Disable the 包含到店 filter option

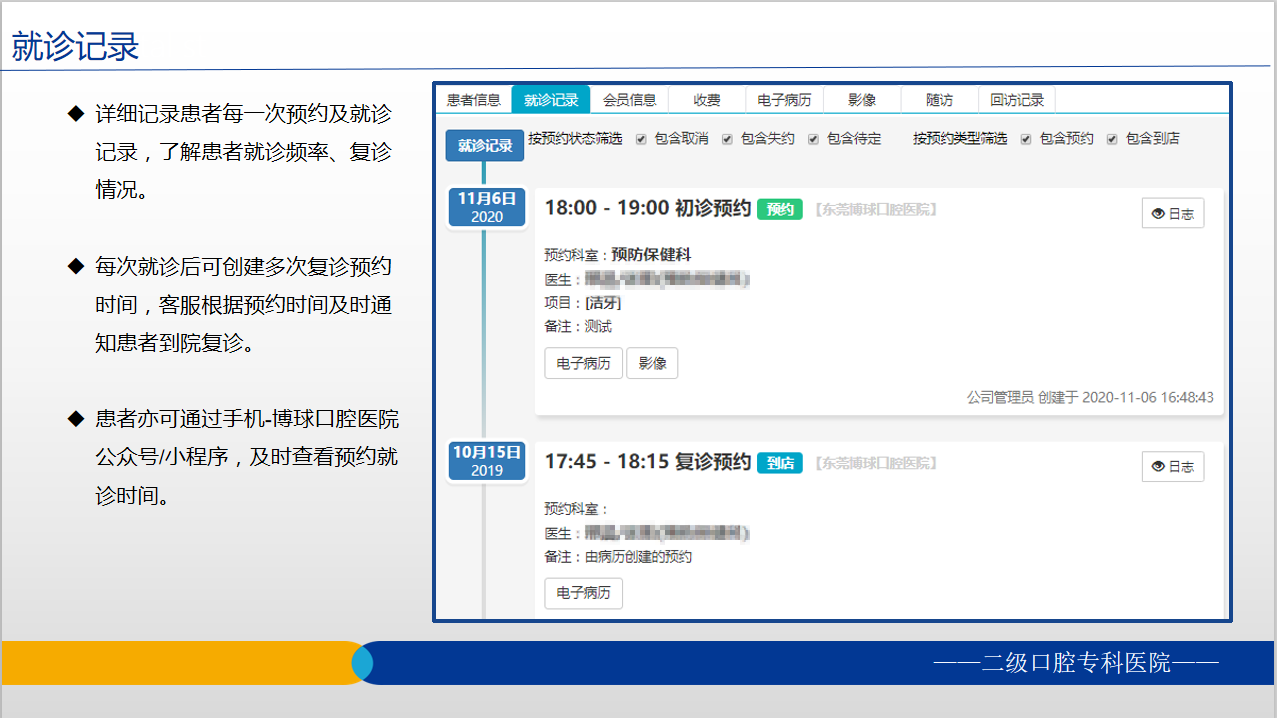[x=1112, y=138]
